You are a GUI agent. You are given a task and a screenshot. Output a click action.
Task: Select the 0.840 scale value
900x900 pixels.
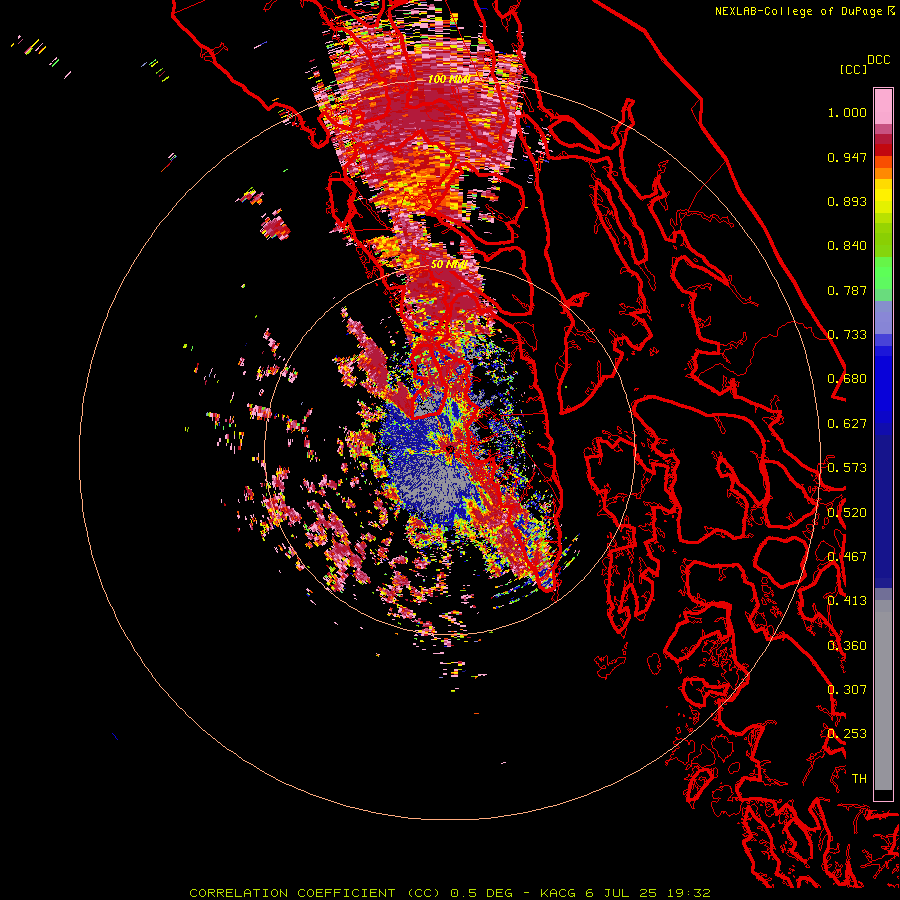tap(847, 246)
